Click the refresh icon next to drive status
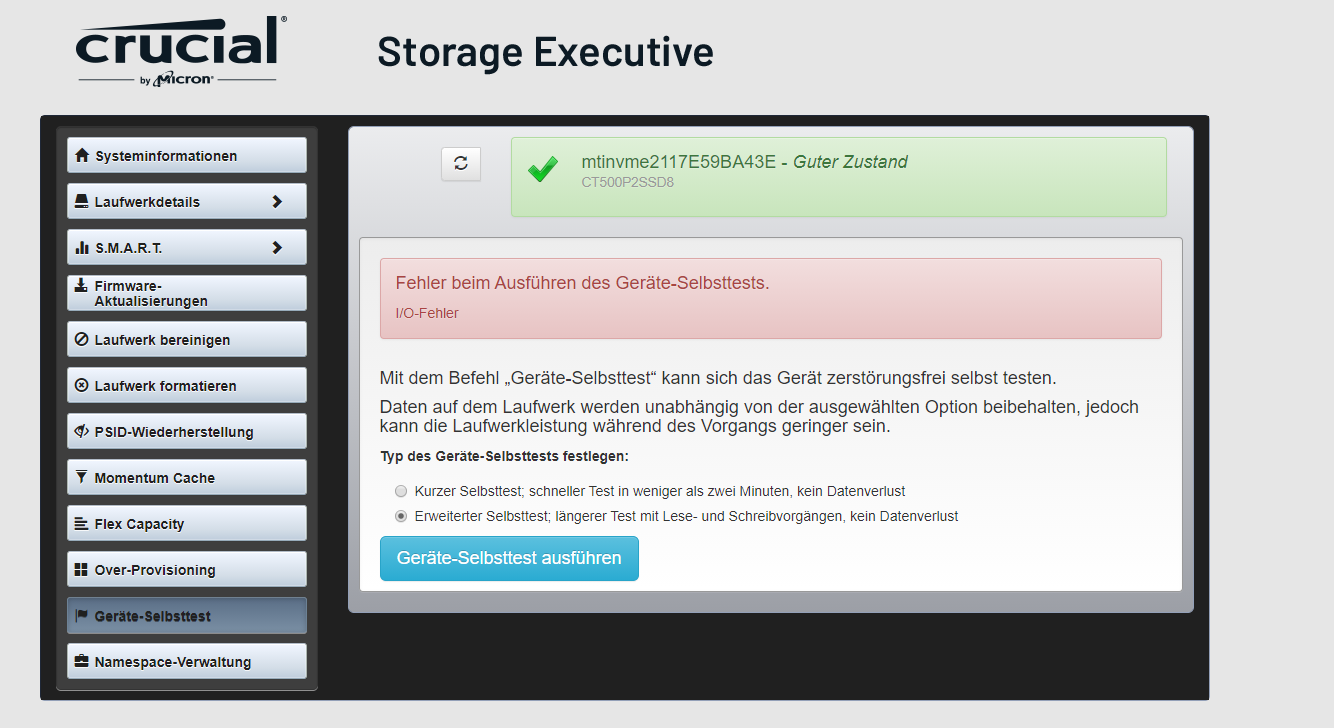The height and width of the screenshot is (728, 1334). (461, 164)
